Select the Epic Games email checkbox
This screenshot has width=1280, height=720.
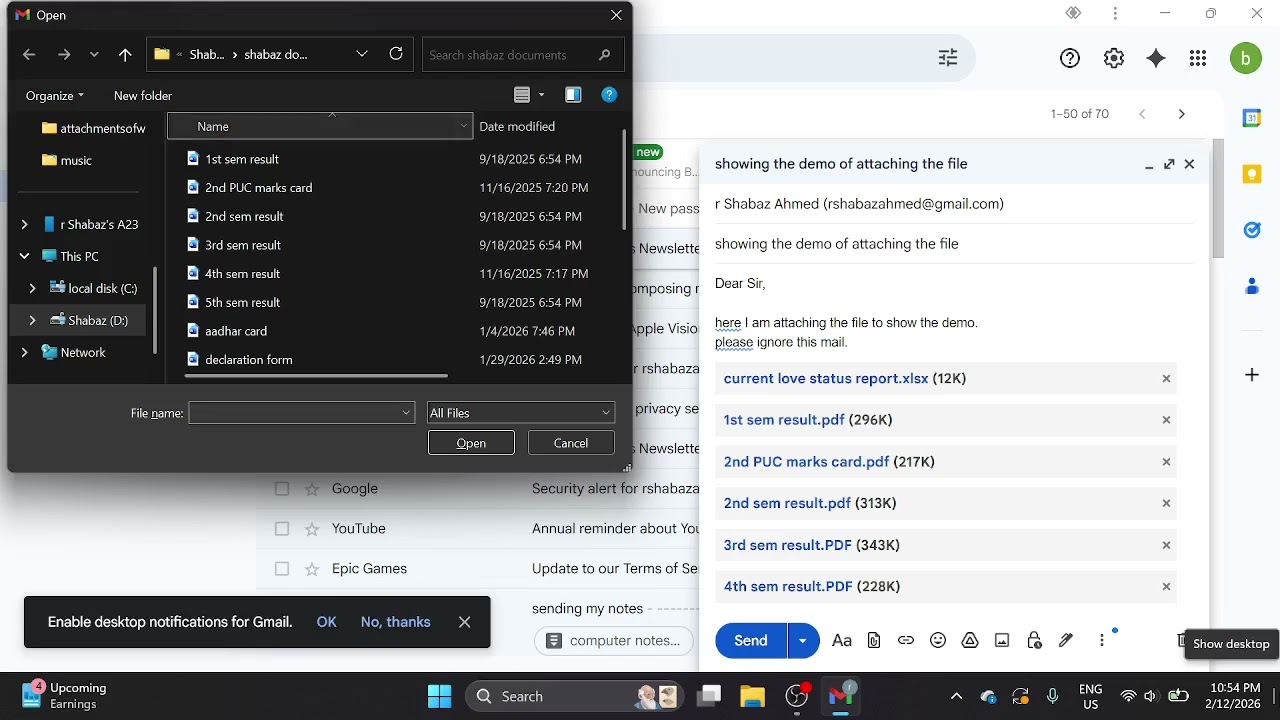(x=282, y=569)
